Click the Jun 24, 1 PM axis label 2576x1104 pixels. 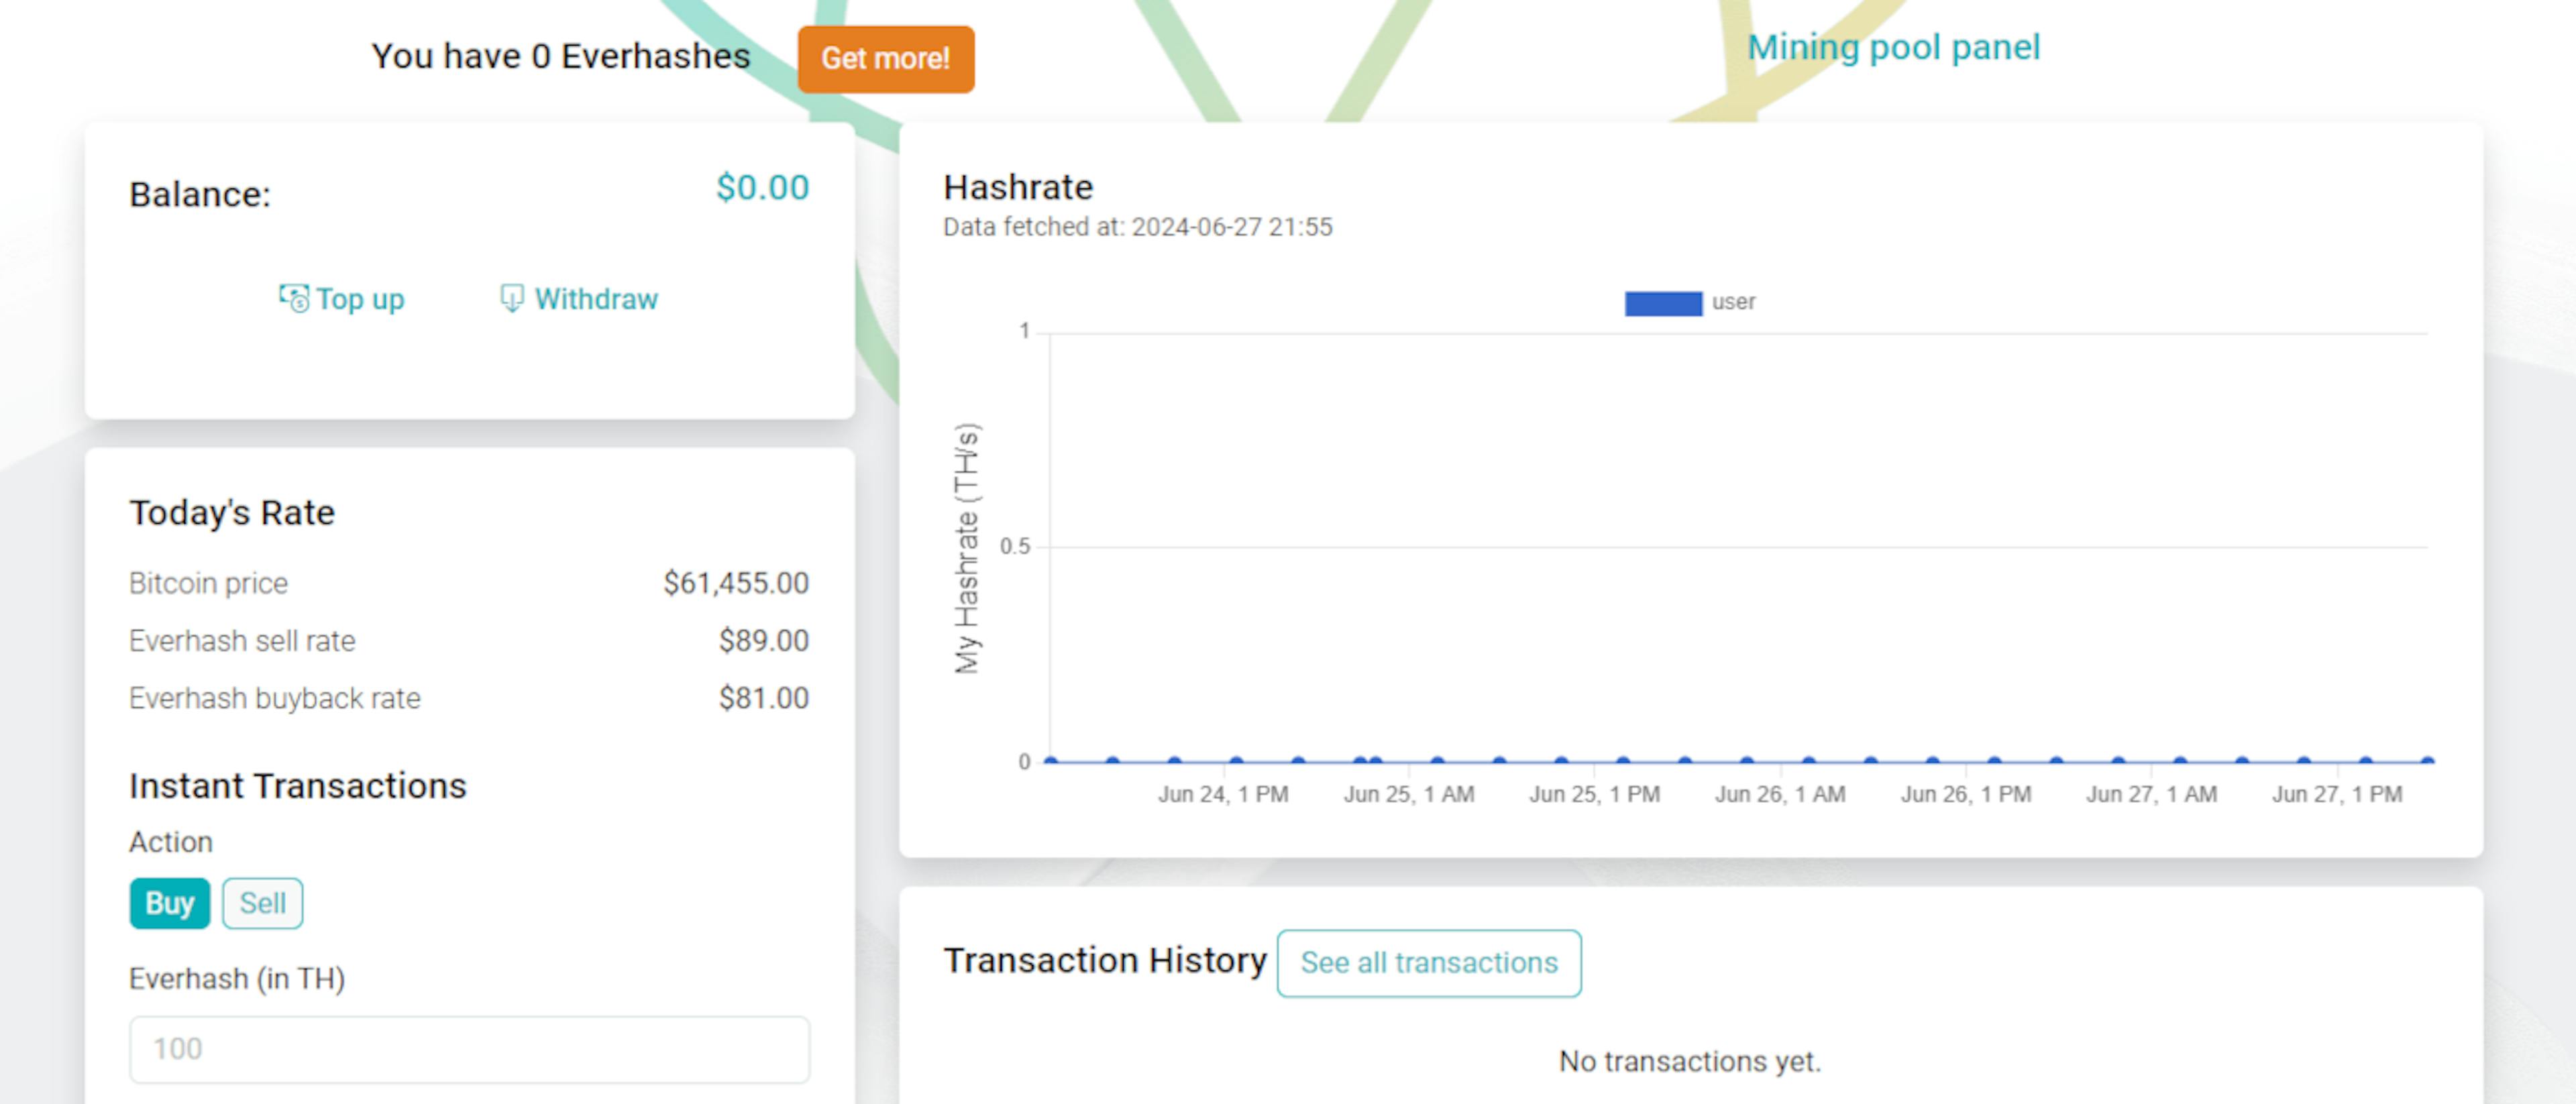pyautogui.click(x=1223, y=794)
